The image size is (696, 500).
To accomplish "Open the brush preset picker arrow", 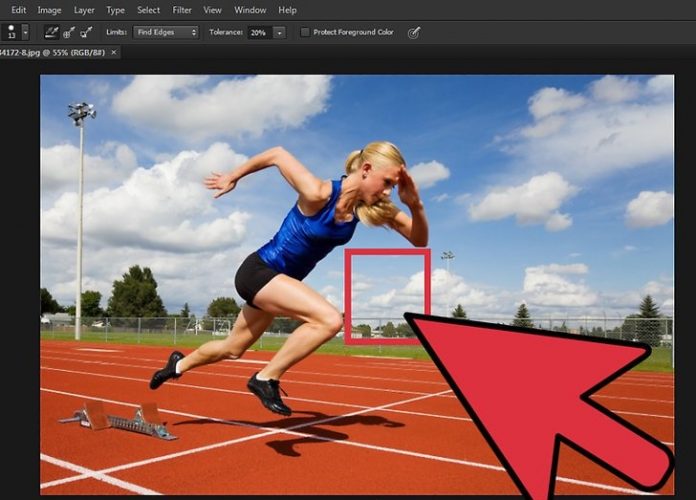I will [x=25, y=32].
